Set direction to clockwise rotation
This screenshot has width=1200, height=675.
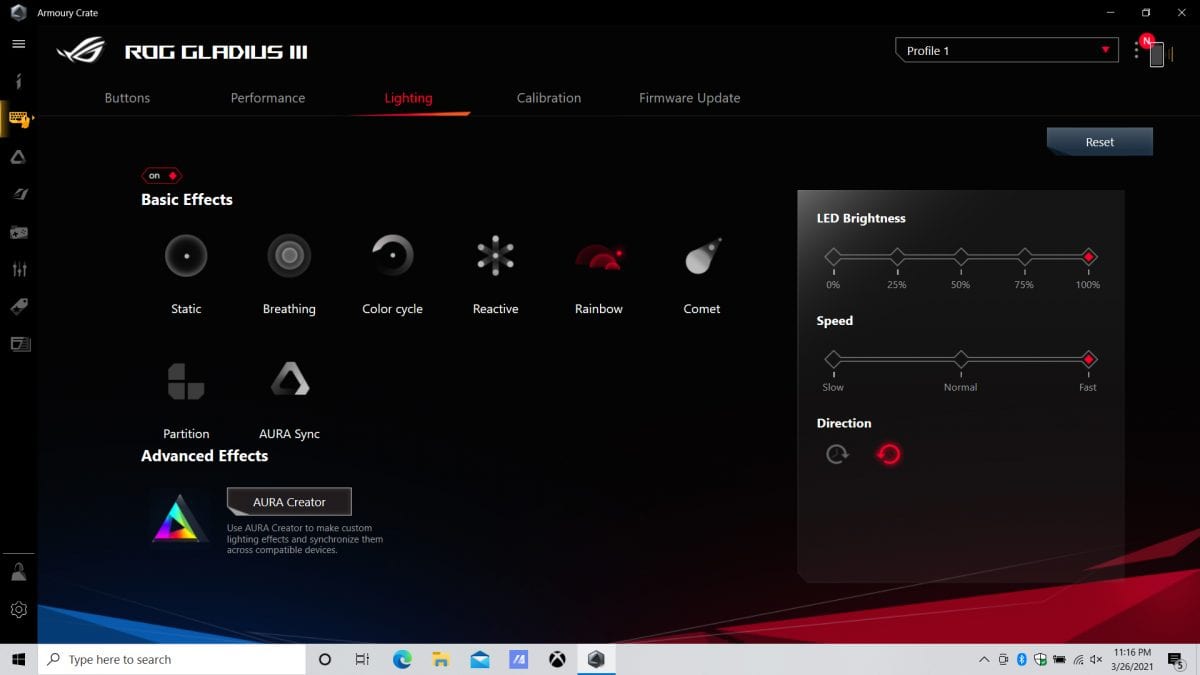[837, 454]
